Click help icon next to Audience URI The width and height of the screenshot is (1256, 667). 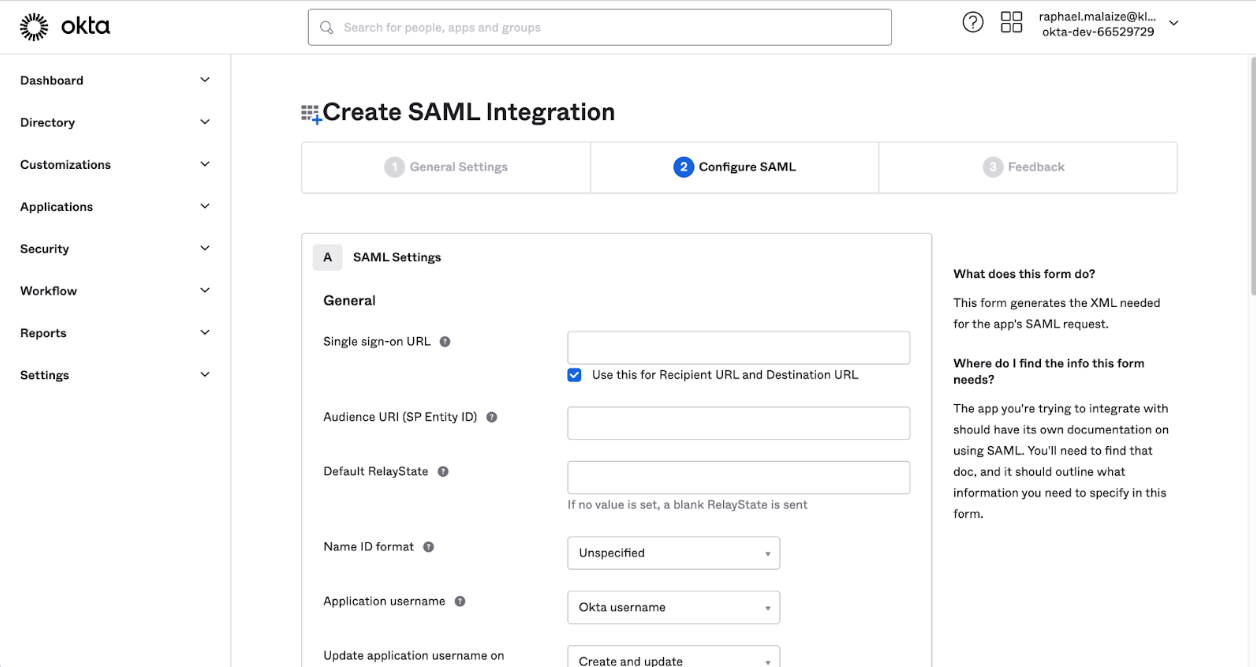click(x=492, y=417)
